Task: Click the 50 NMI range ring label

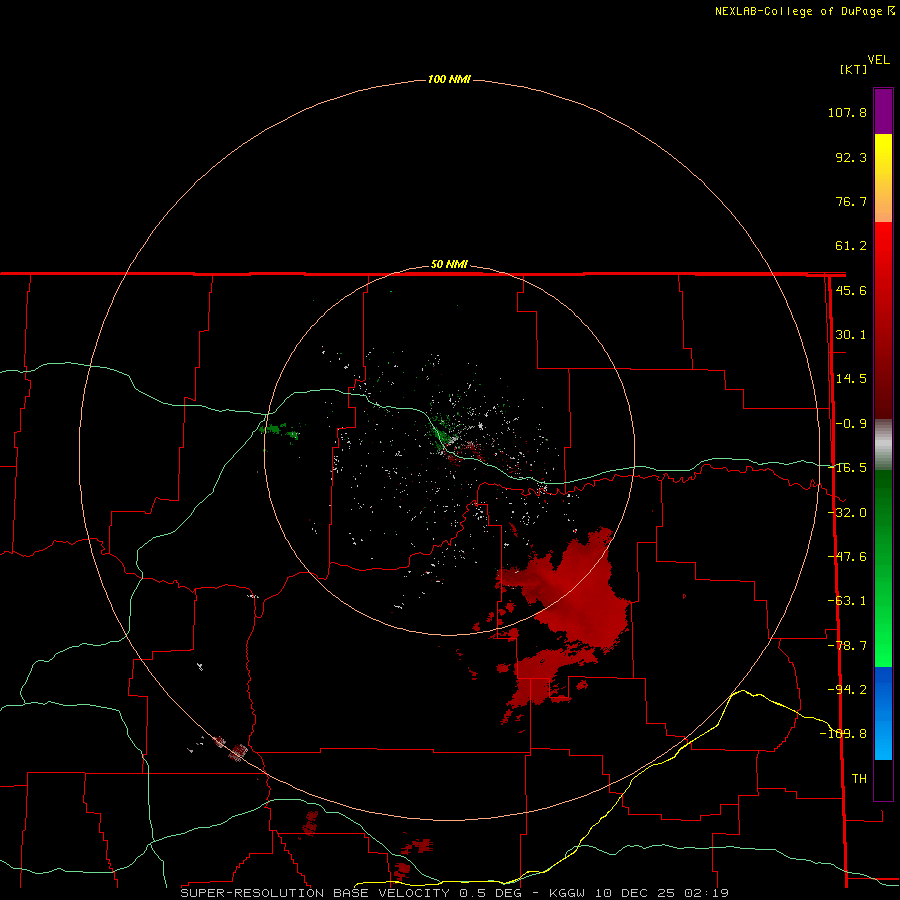Action: 449,264
